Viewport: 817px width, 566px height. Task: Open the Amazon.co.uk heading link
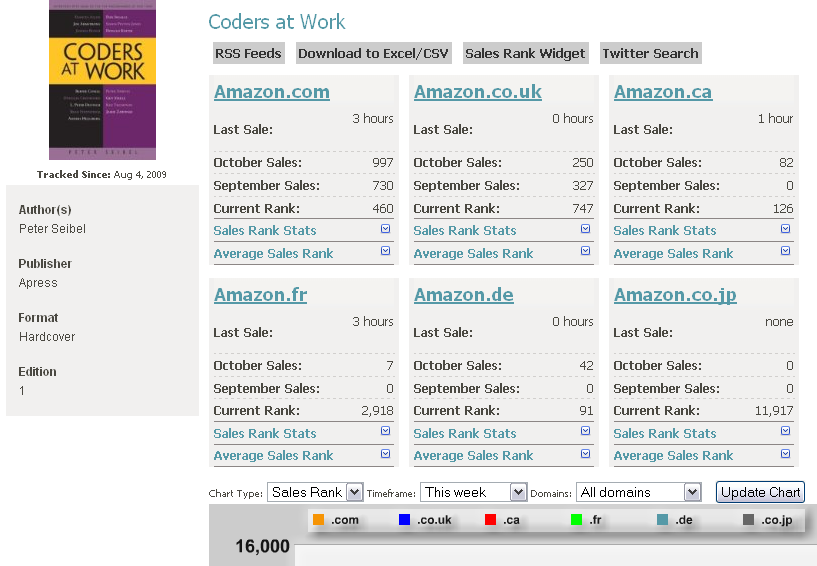(x=478, y=92)
